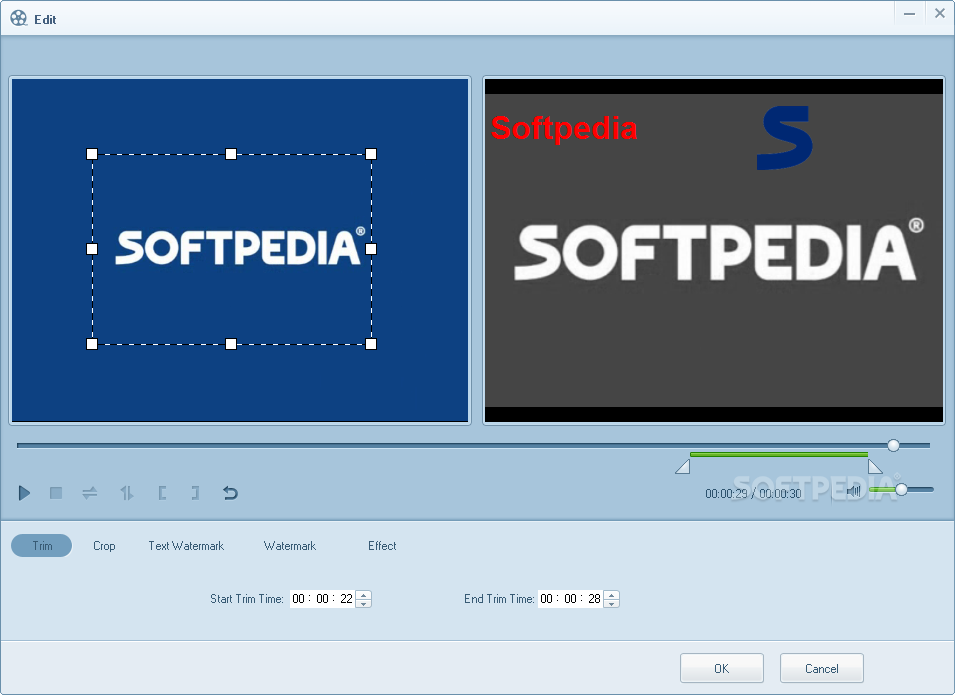Switch to the Trim tab

[x=41, y=546]
